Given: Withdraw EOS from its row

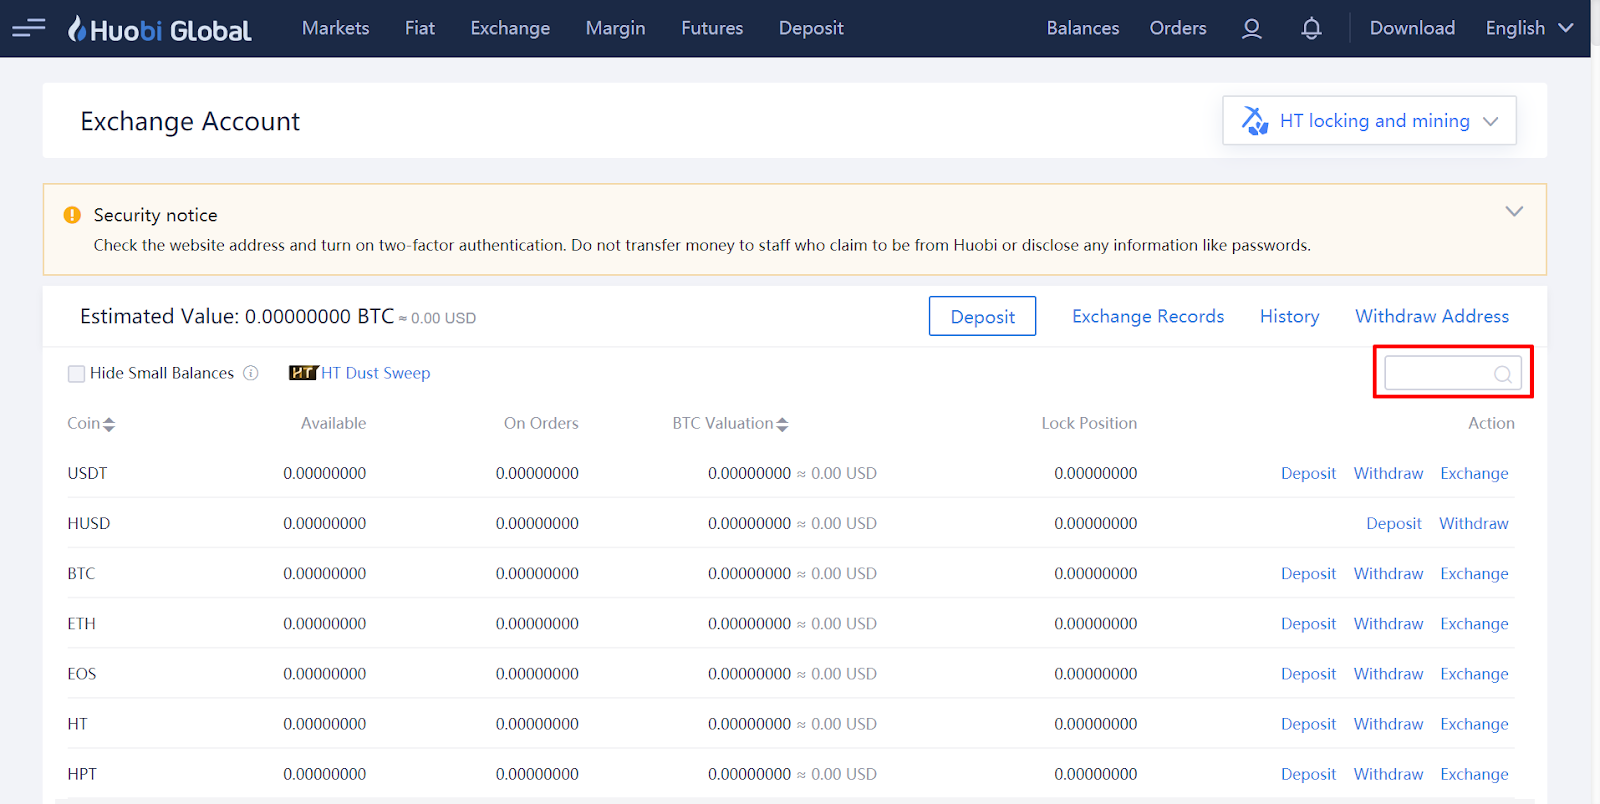Looking at the screenshot, I should [1388, 674].
